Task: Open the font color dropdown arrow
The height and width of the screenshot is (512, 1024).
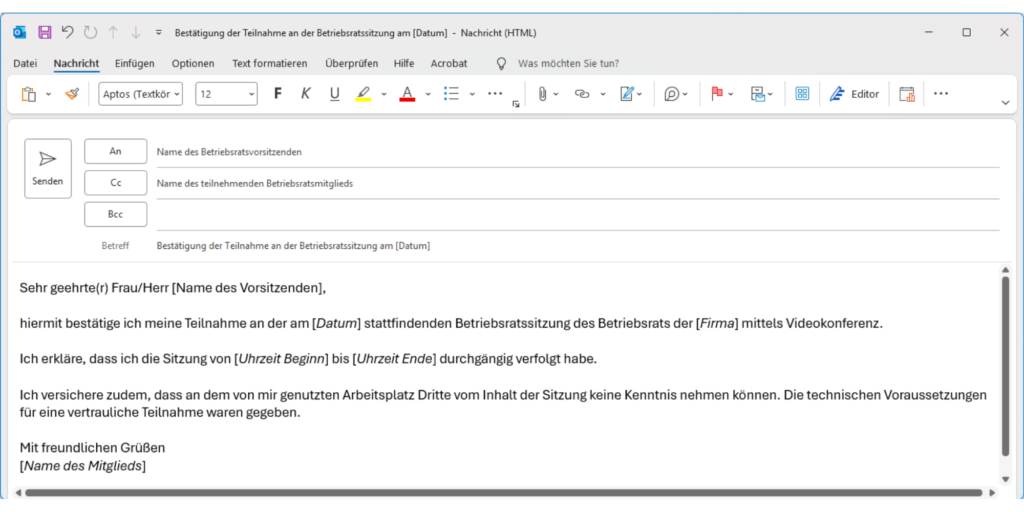Action: 428,94
